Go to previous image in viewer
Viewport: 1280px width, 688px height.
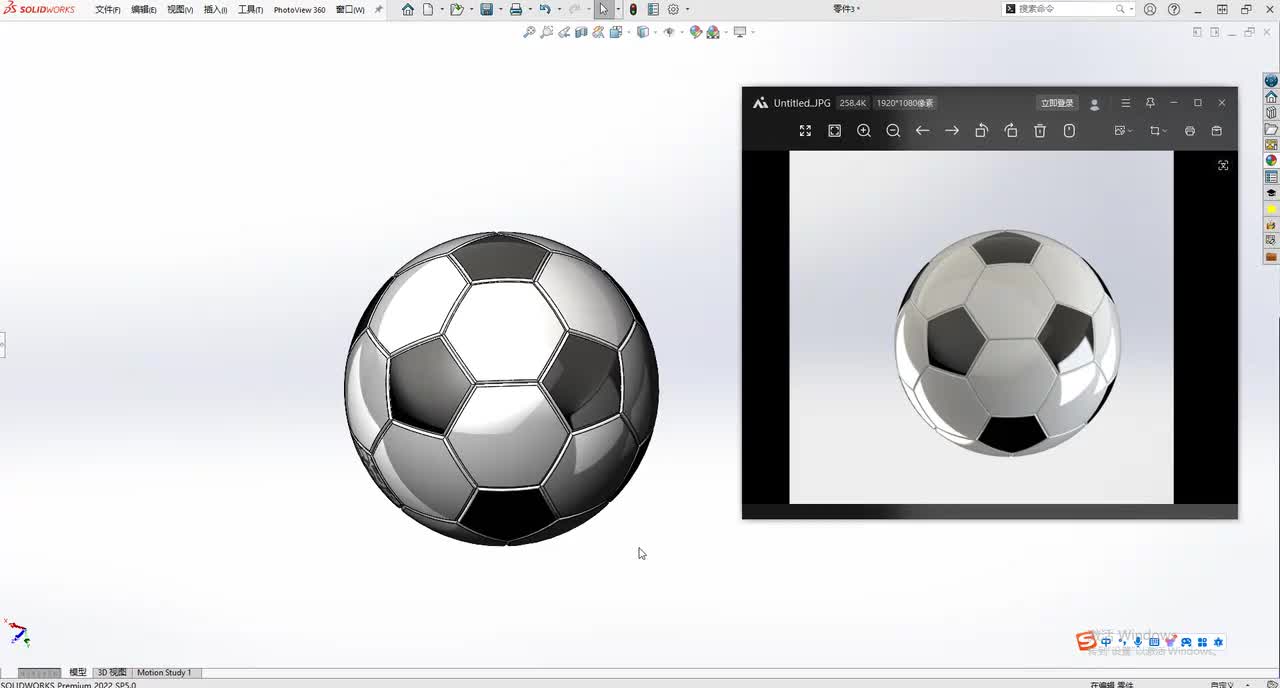[x=923, y=131]
